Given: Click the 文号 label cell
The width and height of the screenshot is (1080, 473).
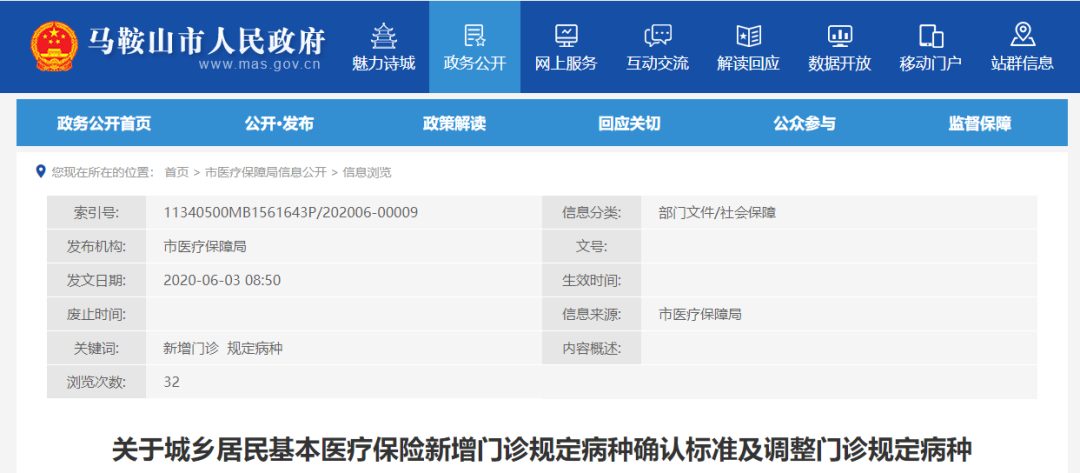Looking at the screenshot, I should pyautogui.click(x=592, y=246).
